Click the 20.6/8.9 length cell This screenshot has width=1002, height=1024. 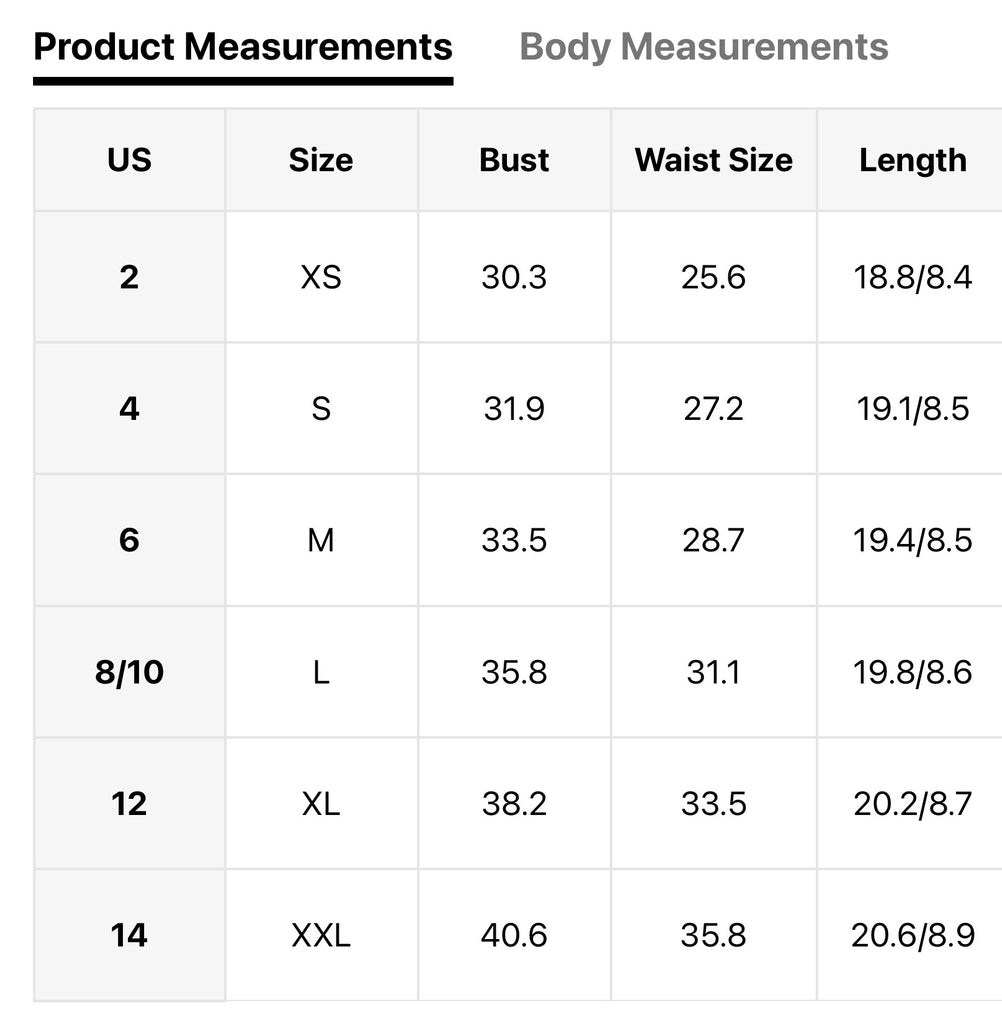(x=912, y=935)
